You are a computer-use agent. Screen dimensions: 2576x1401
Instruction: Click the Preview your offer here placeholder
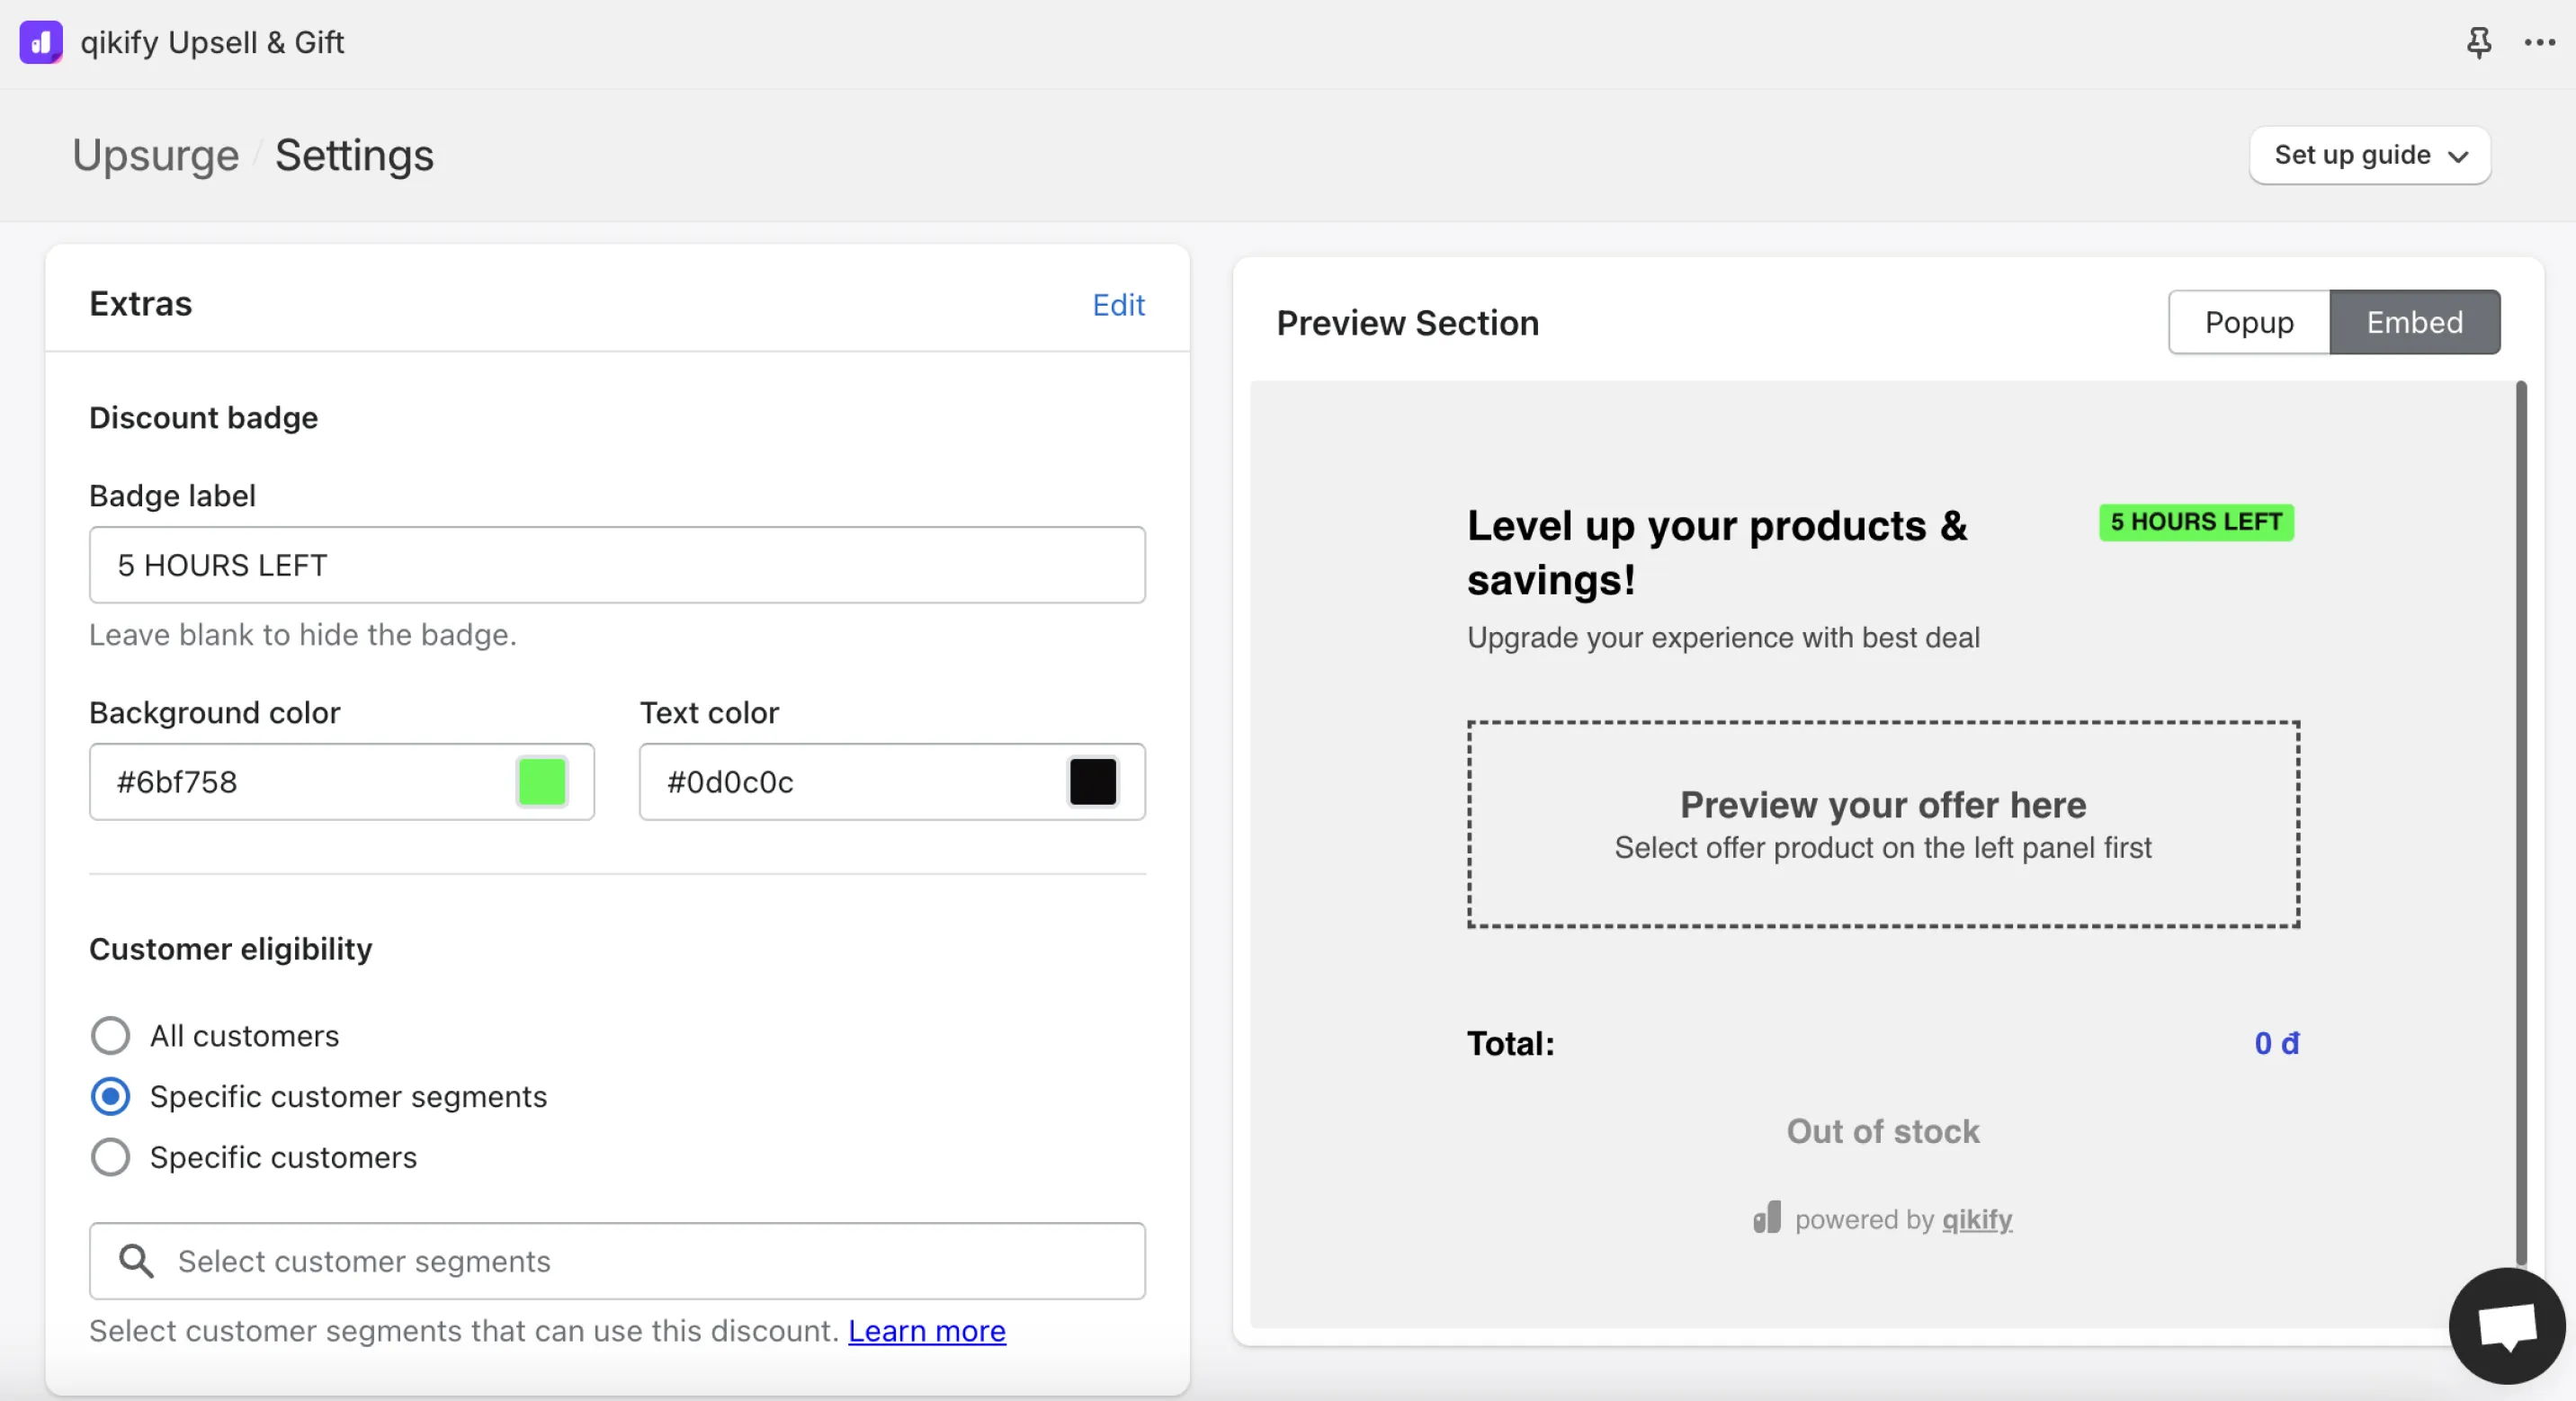(x=1883, y=824)
